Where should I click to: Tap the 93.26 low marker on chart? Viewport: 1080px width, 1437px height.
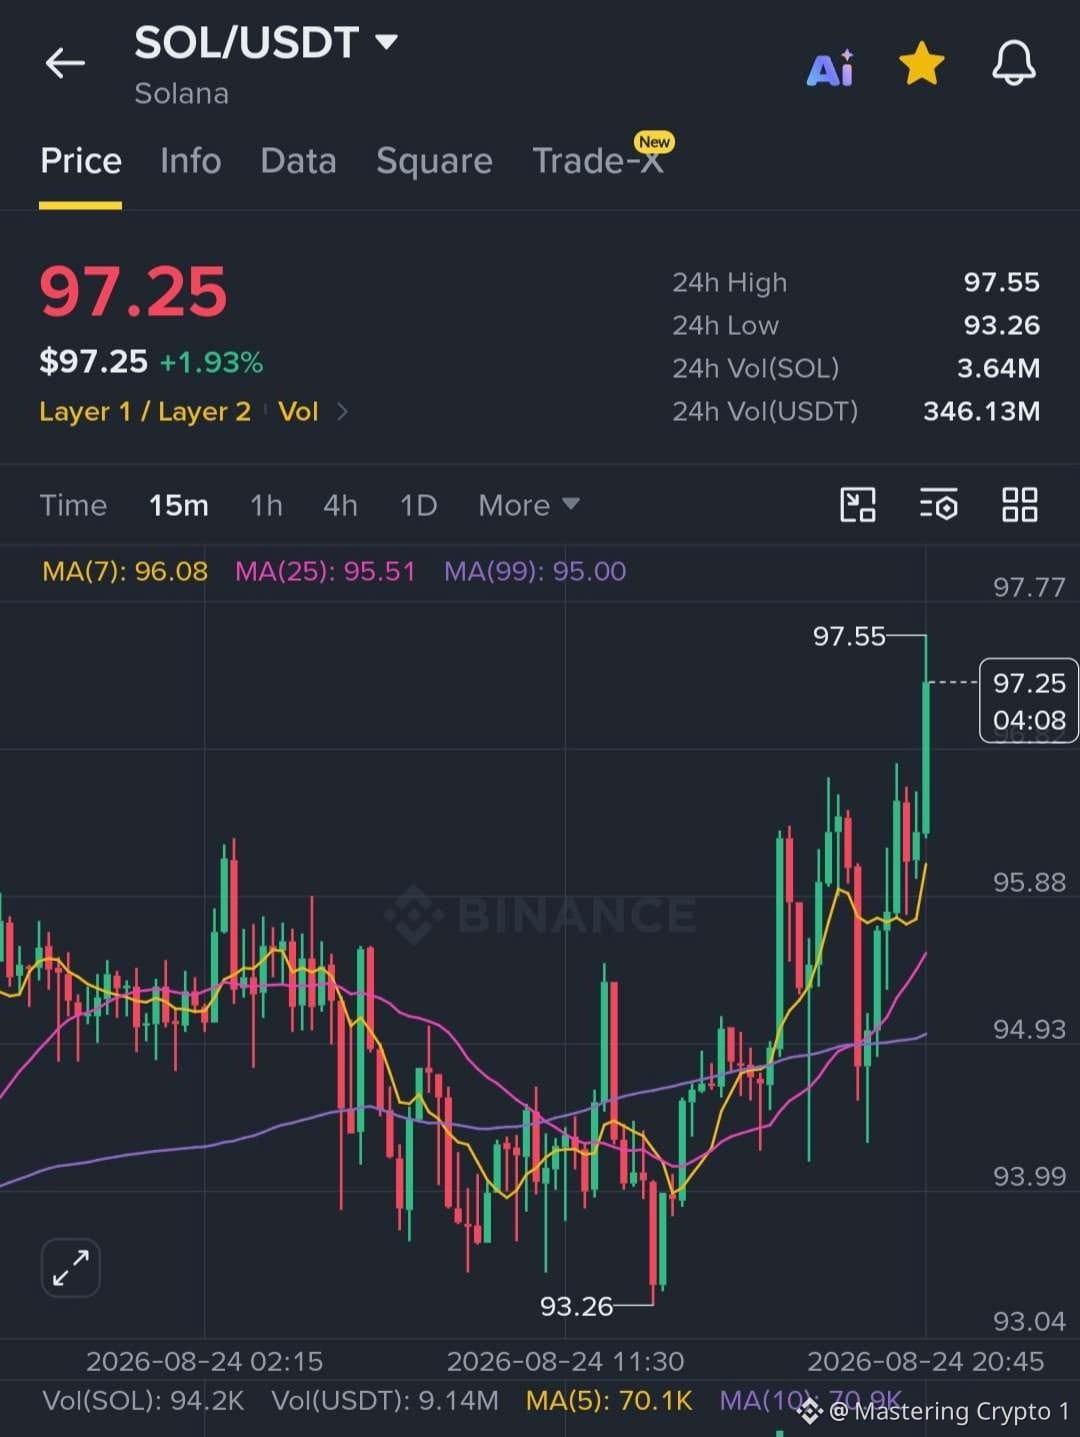[576, 1306]
